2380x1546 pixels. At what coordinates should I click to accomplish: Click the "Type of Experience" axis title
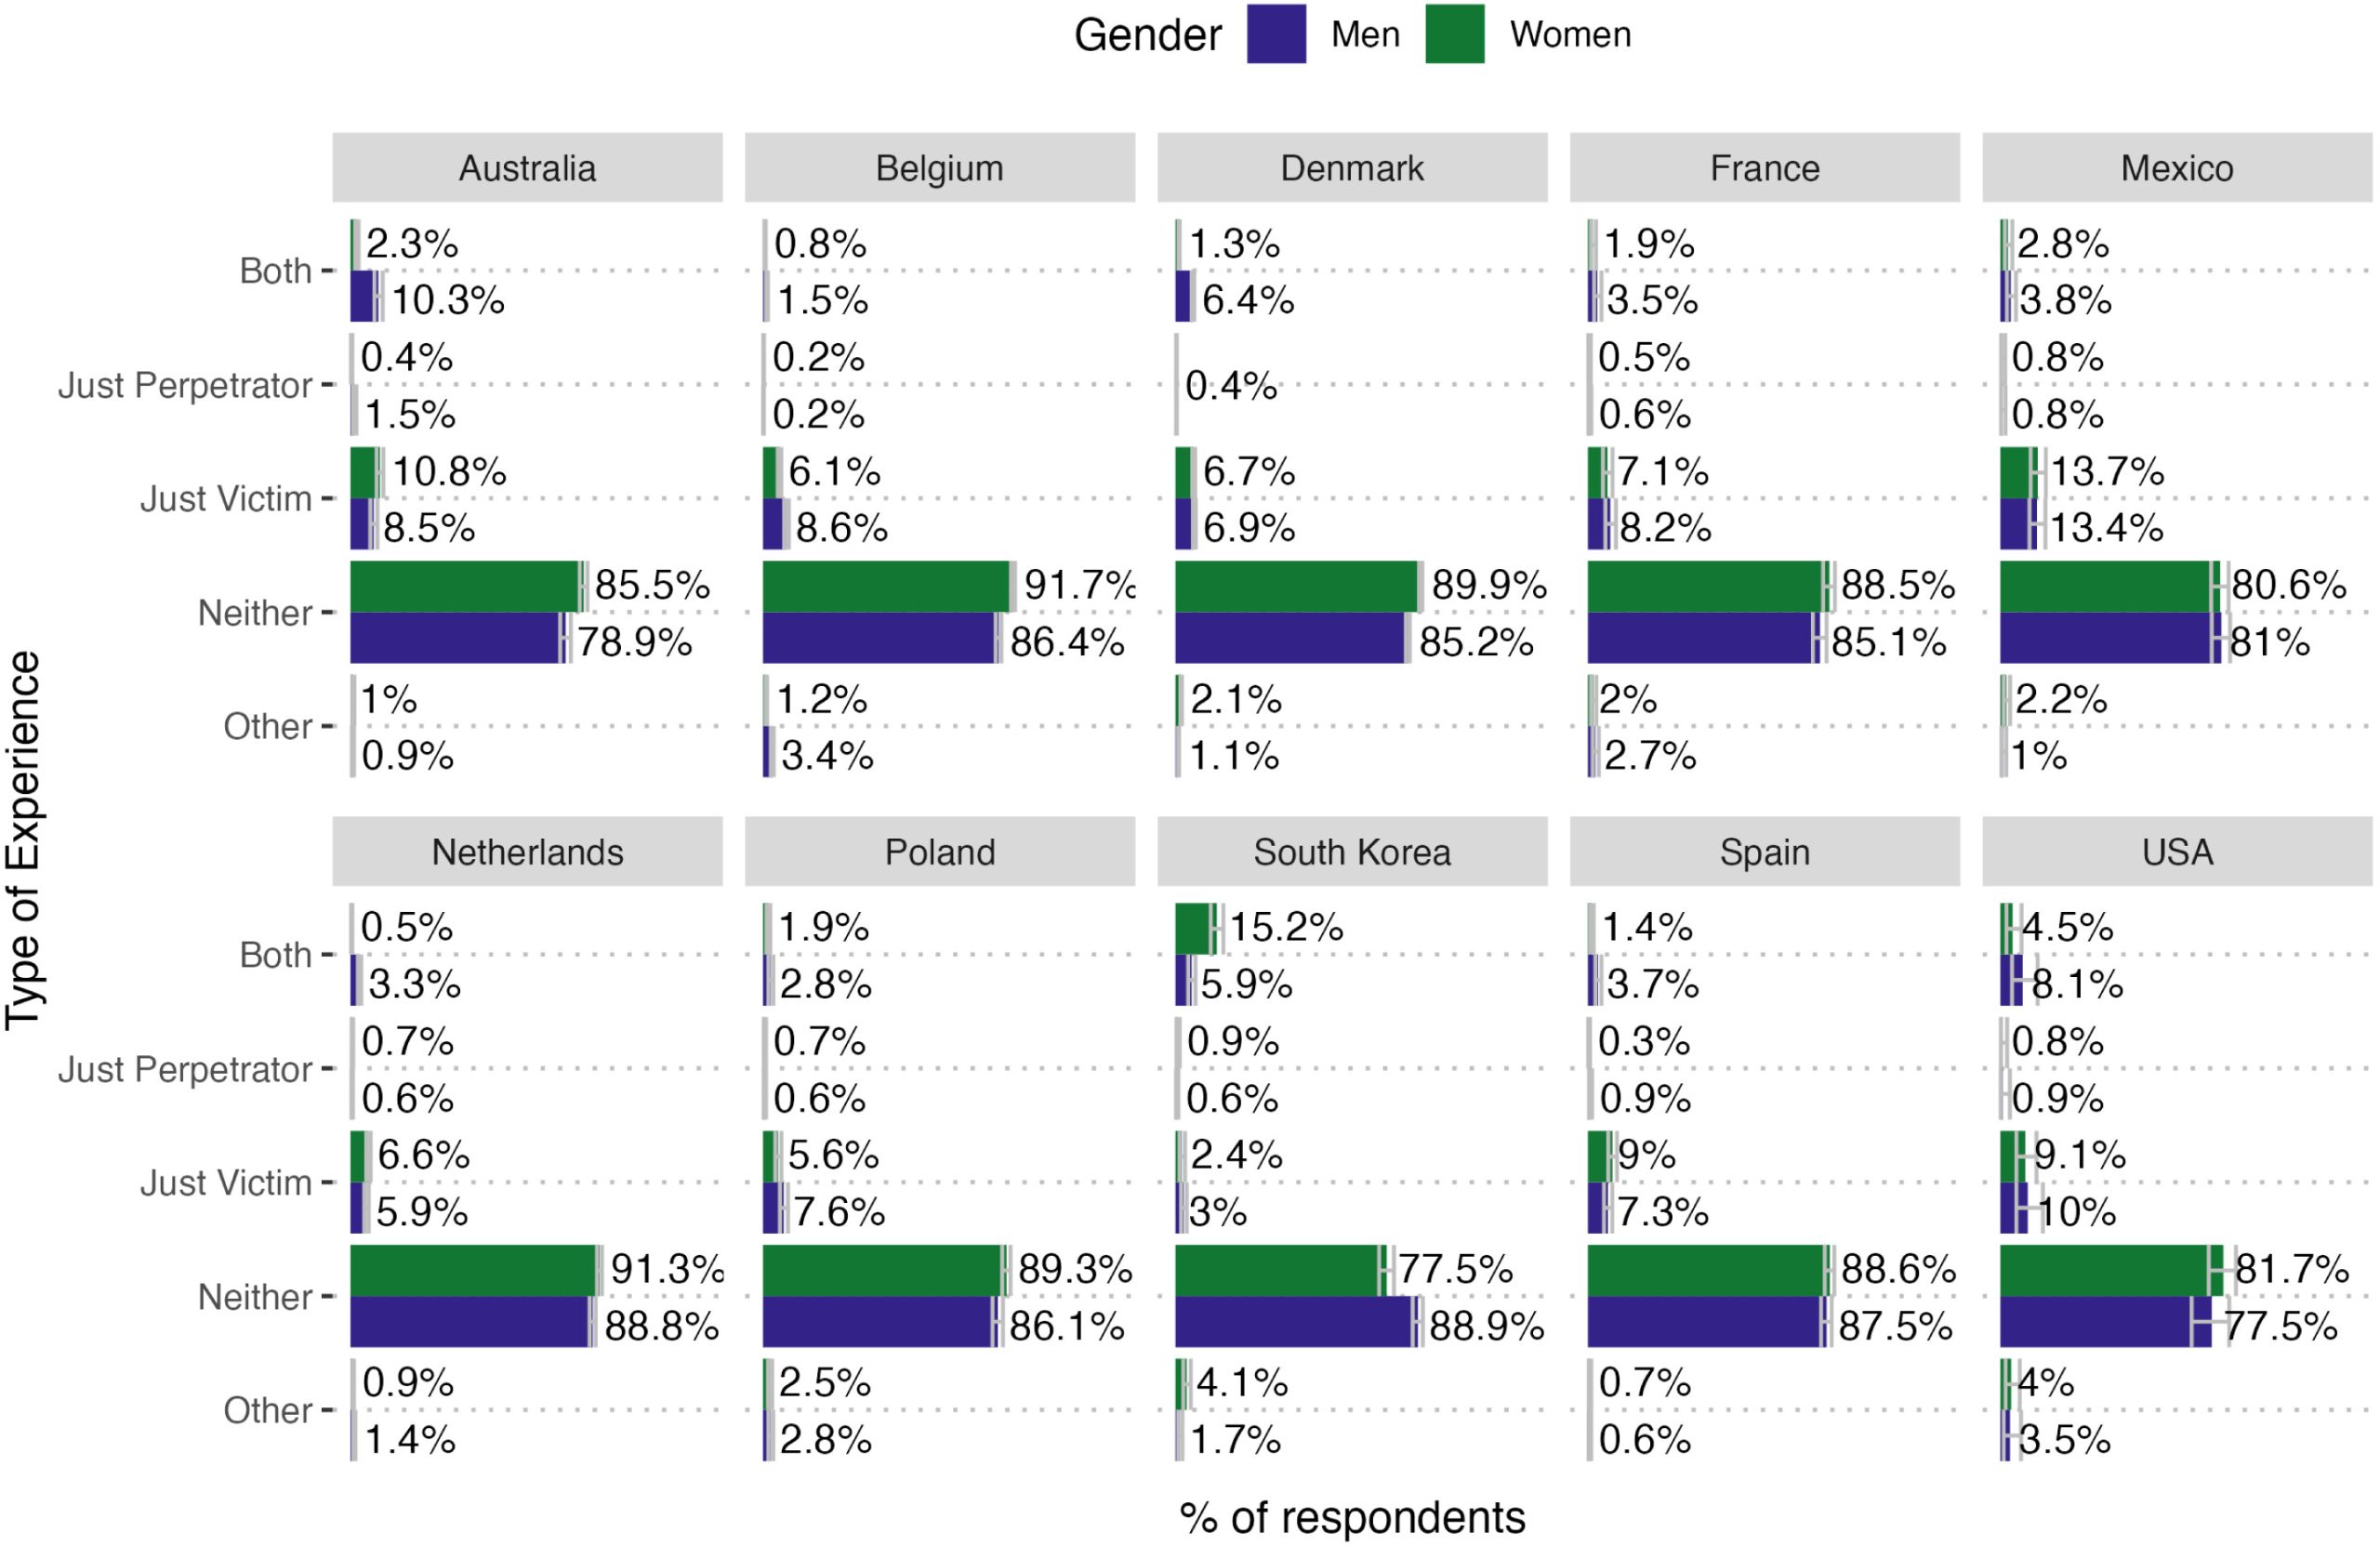24,840
